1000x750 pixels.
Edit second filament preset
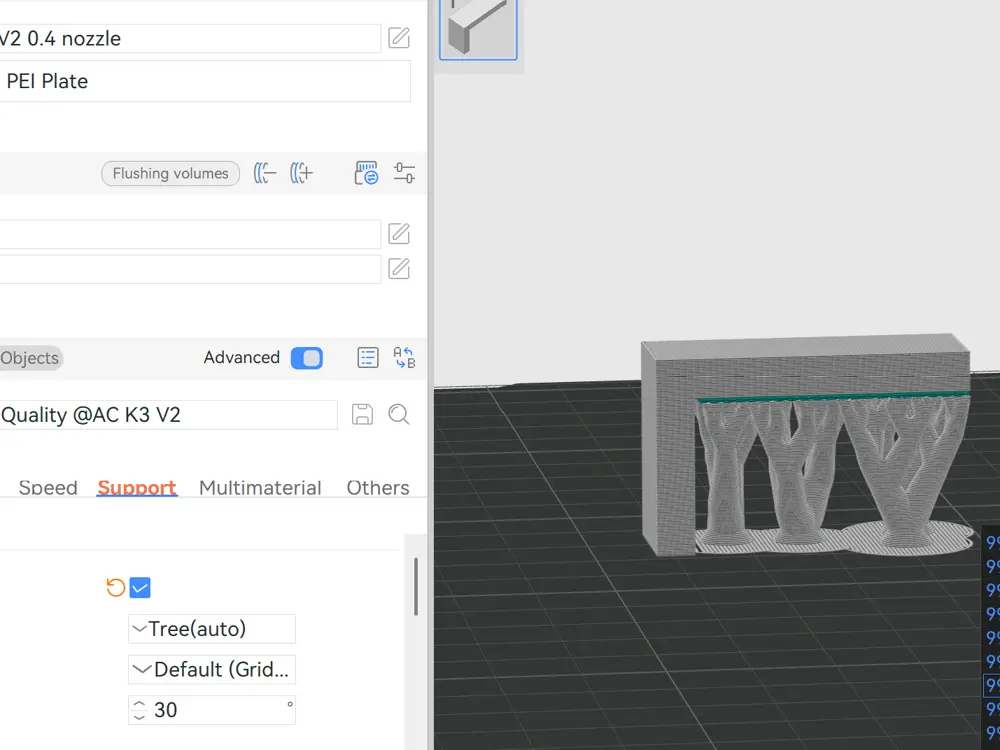coord(399,268)
